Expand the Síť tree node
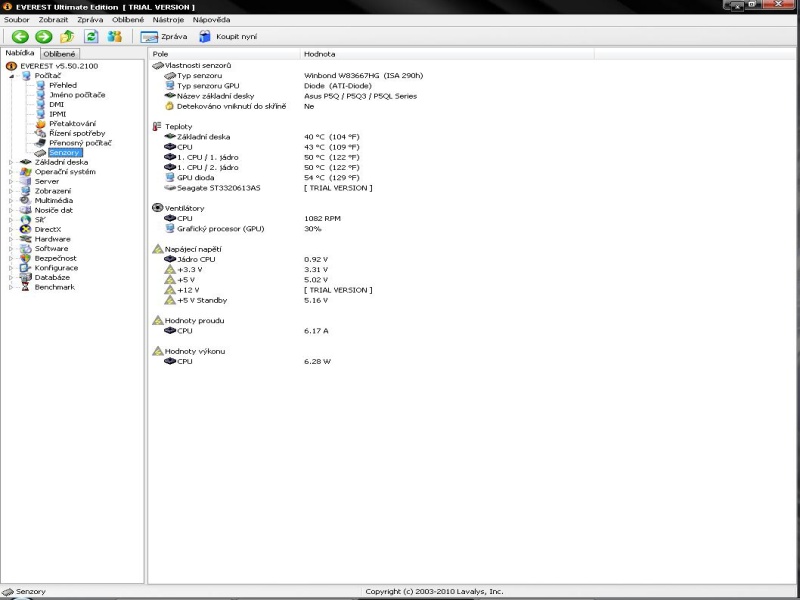Viewport: 800px width, 600px height. point(11,220)
